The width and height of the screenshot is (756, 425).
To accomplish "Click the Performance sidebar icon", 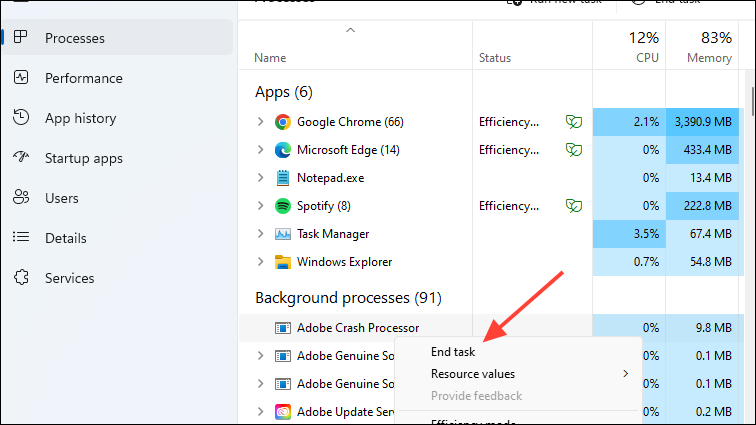I will coord(21,77).
